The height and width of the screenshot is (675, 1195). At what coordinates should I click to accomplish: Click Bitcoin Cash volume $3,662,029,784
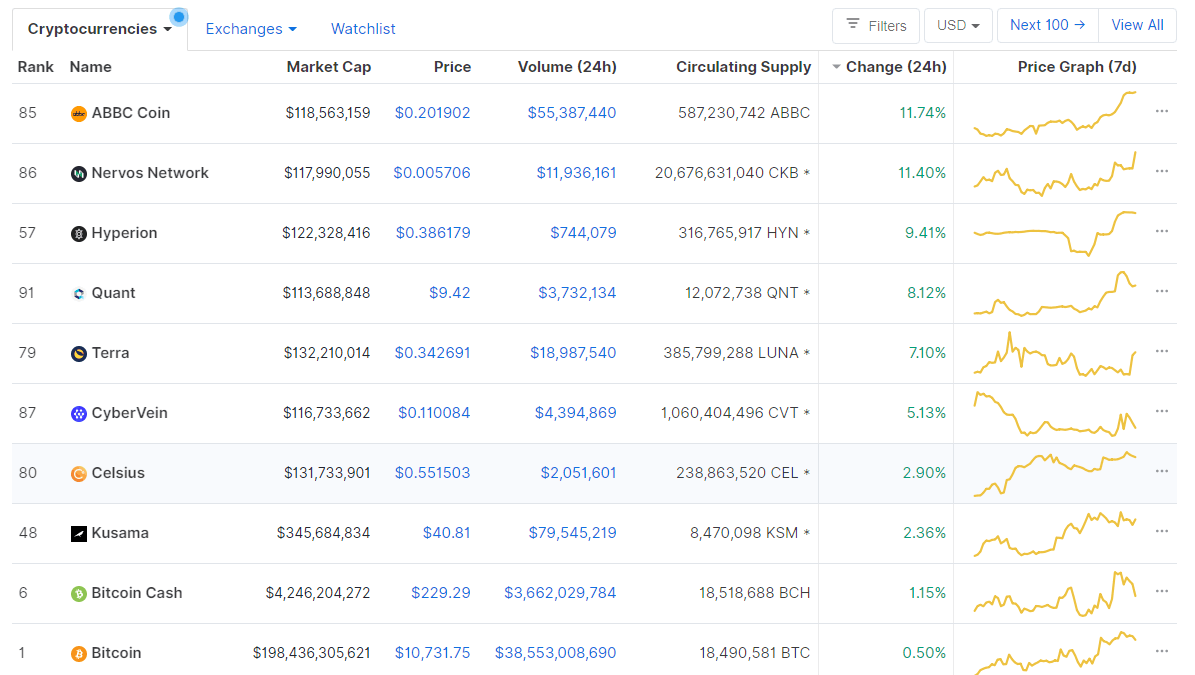[x=560, y=593]
